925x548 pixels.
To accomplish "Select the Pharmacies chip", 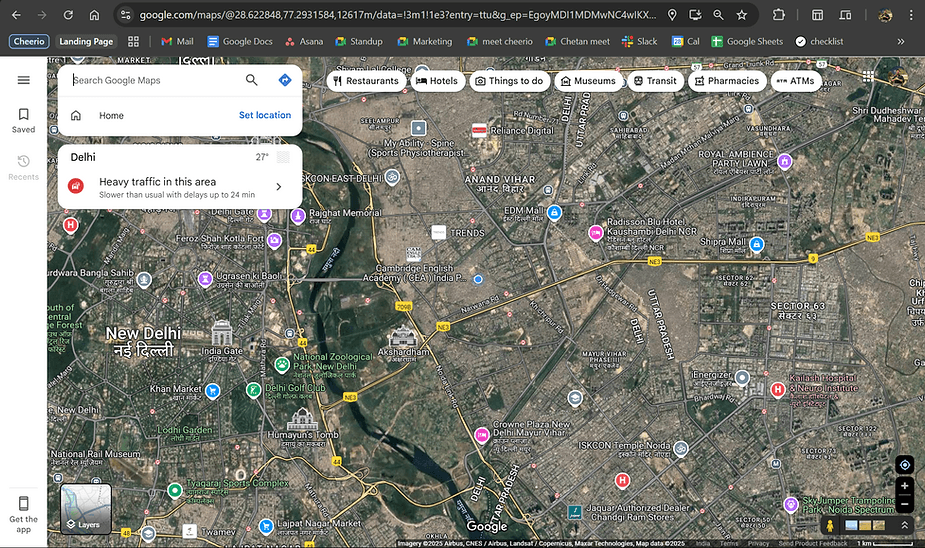I will pos(727,81).
